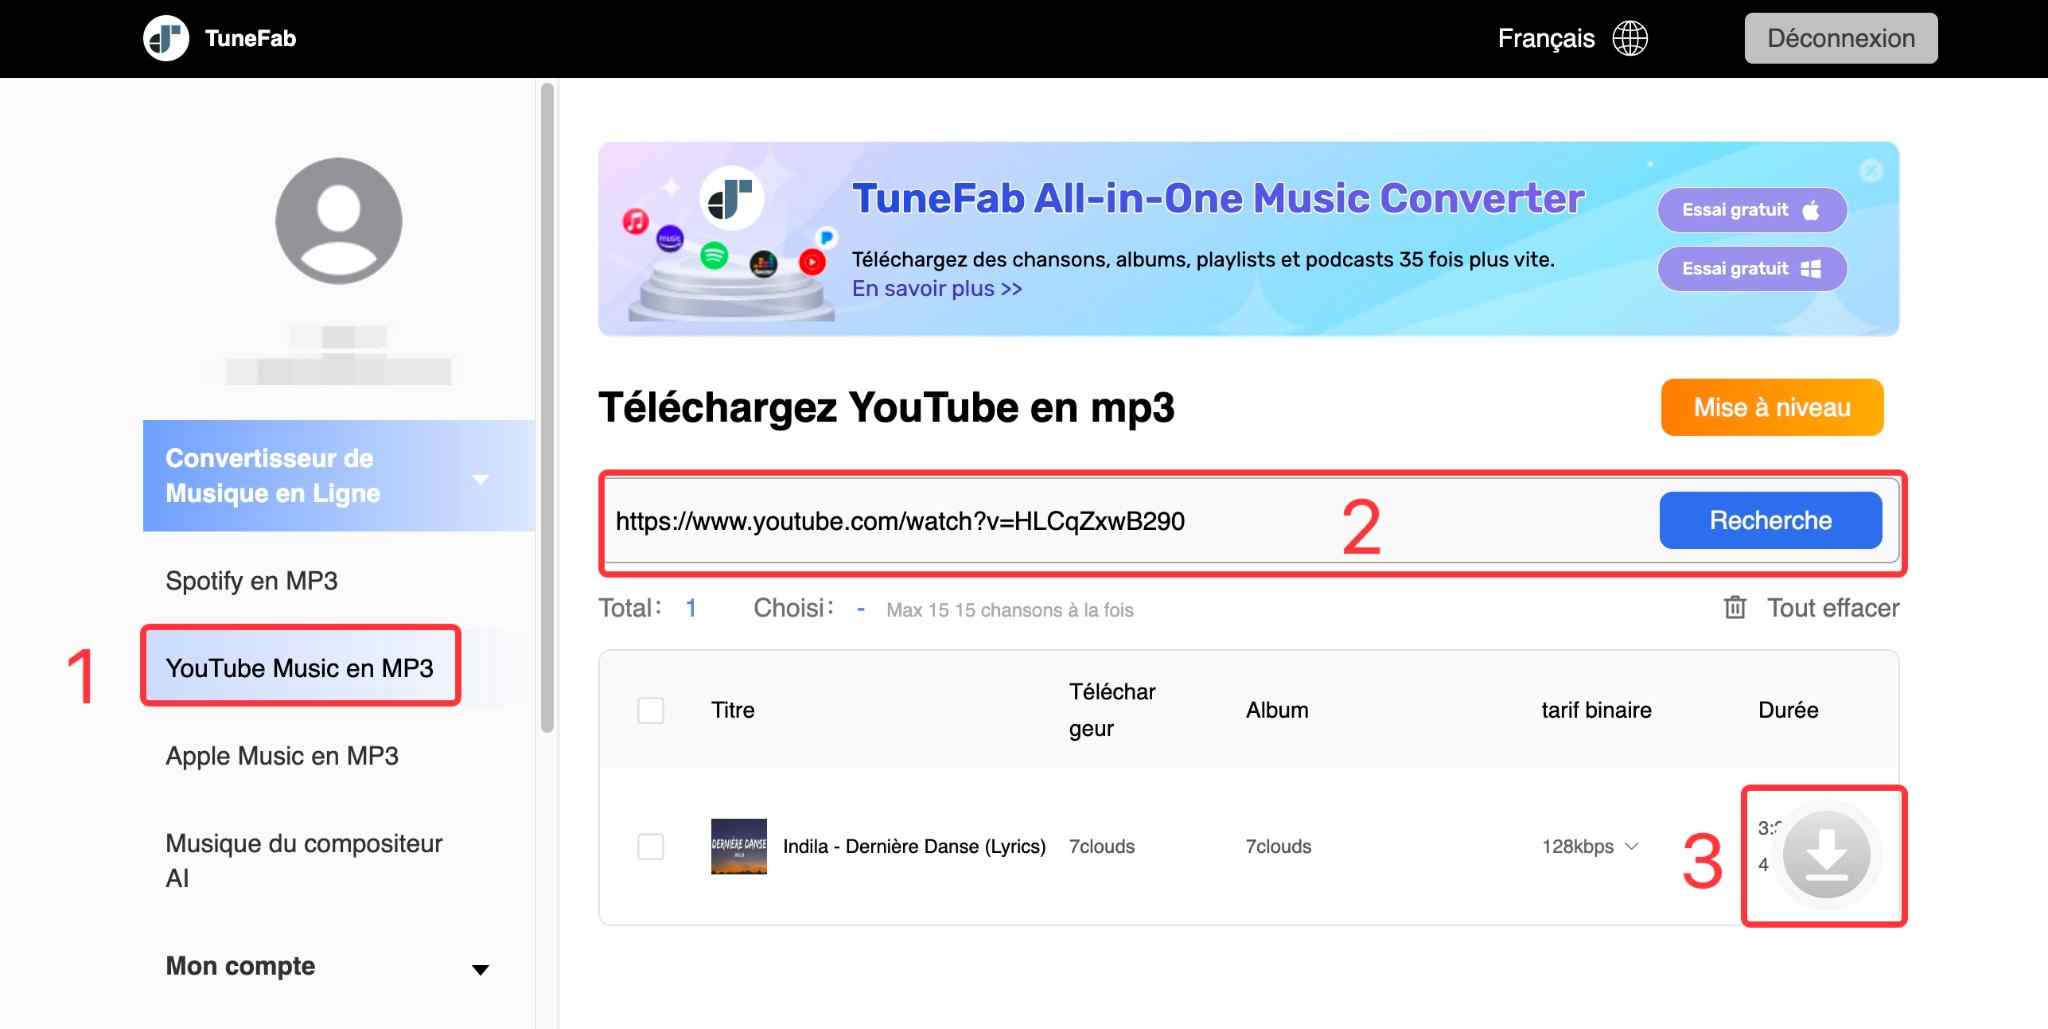The width and height of the screenshot is (2048, 1029).
Task: Open the language globe icon
Action: click(x=1631, y=37)
